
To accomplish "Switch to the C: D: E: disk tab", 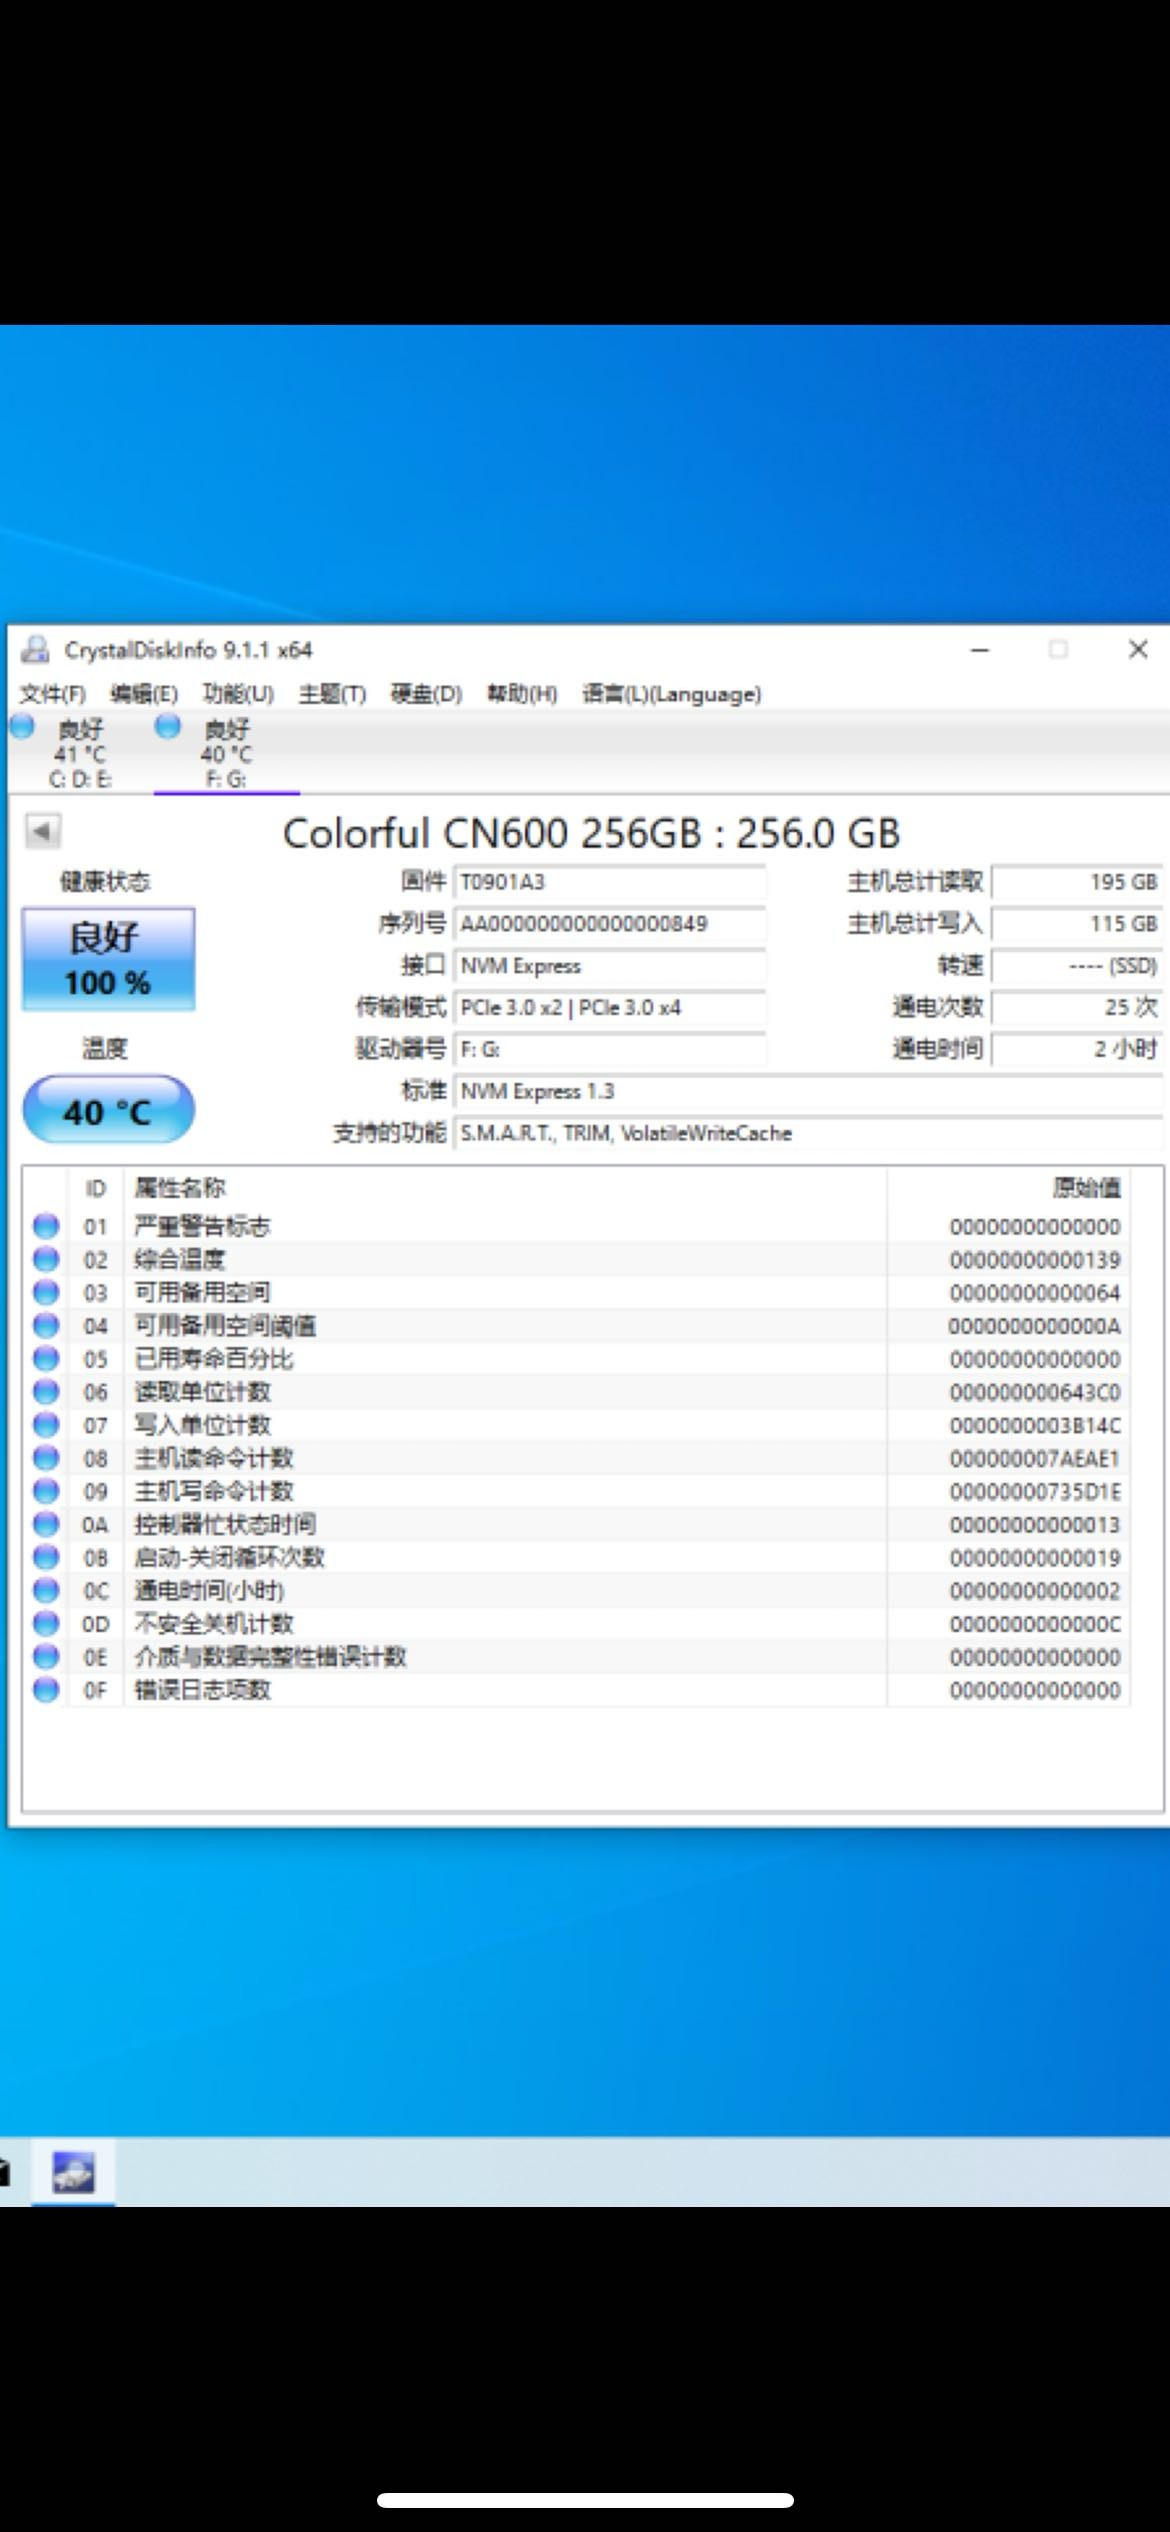I will [x=80, y=754].
